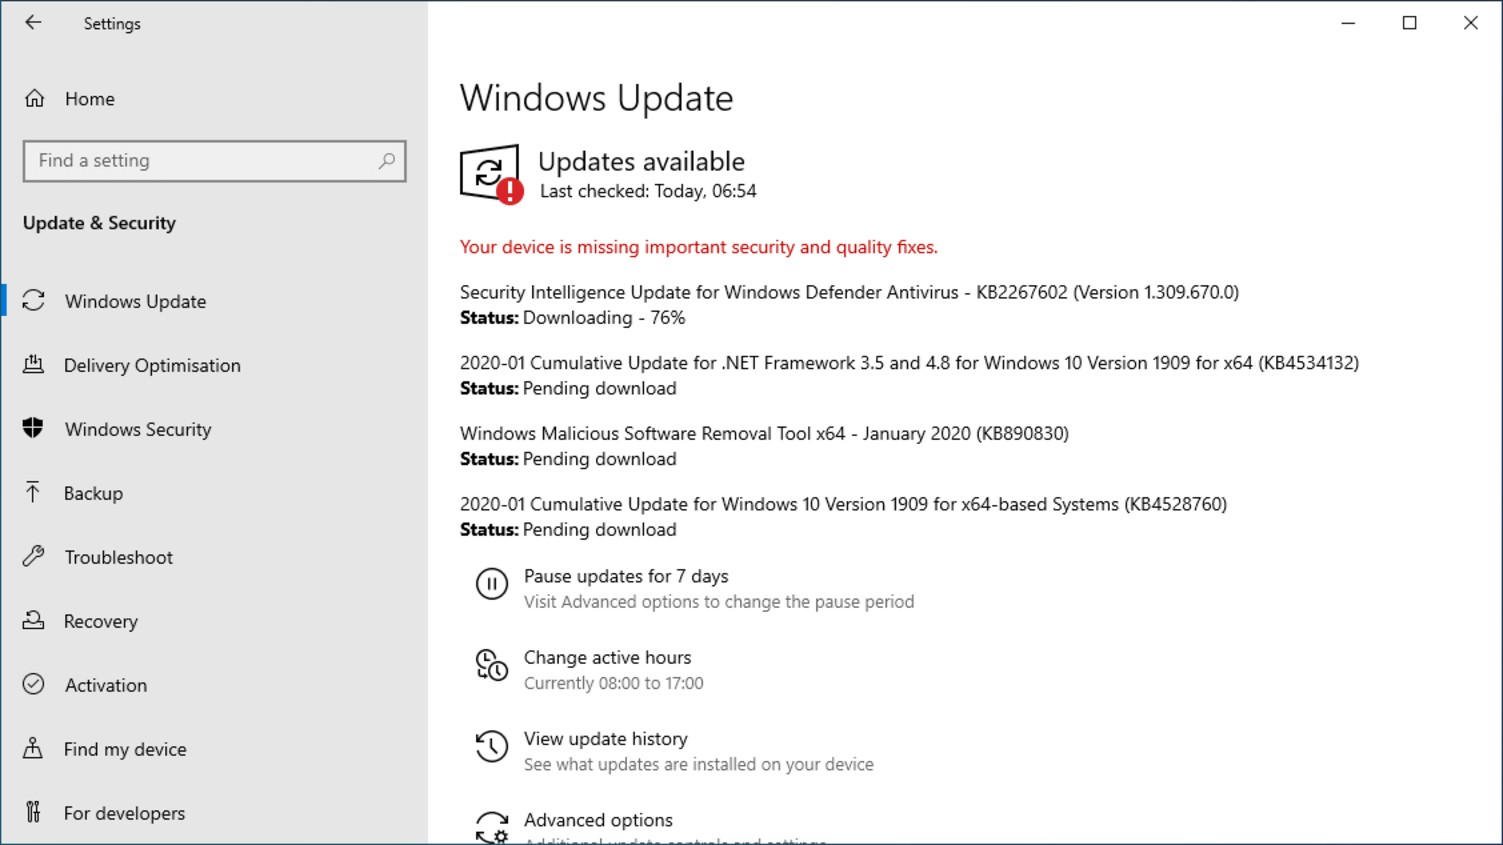Image resolution: width=1503 pixels, height=845 pixels.
Task: Click the Cumulative Update KB4528760 entry
Action: tap(843, 504)
